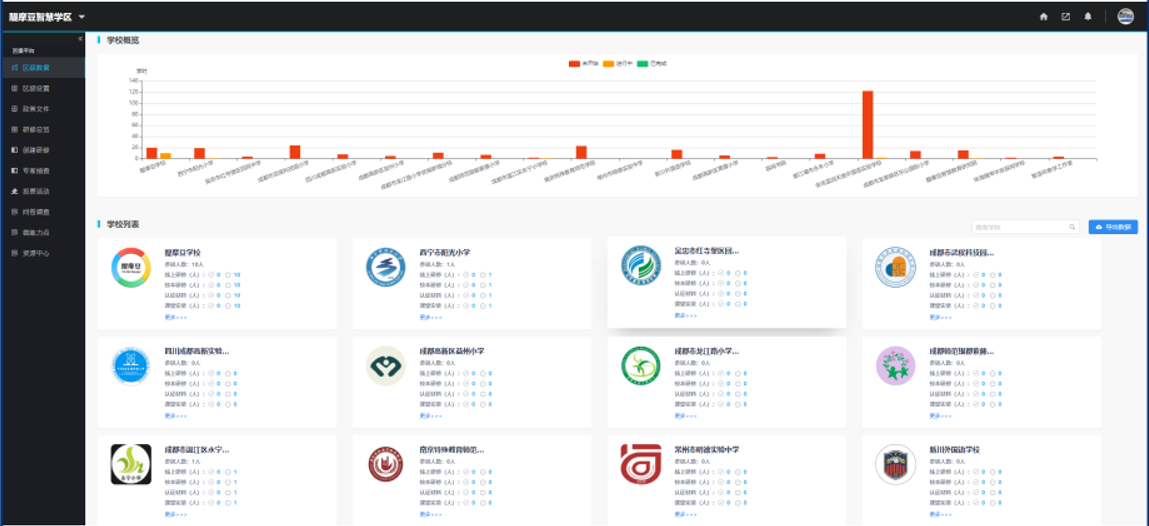Toggle the orange 进行中 legend series
Image resolution: width=1149 pixels, height=526 pixels.
617,63
